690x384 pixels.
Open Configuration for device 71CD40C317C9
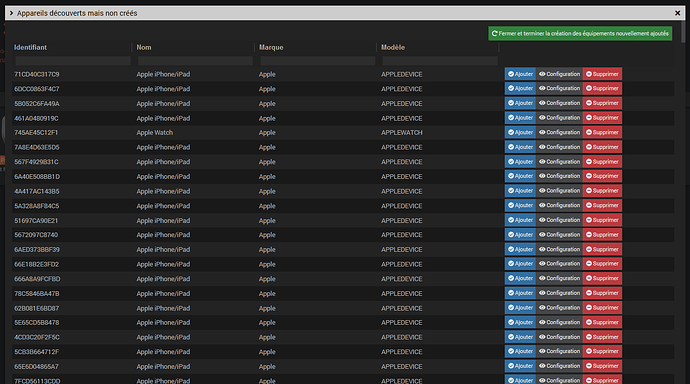click(x=559, y=74)
